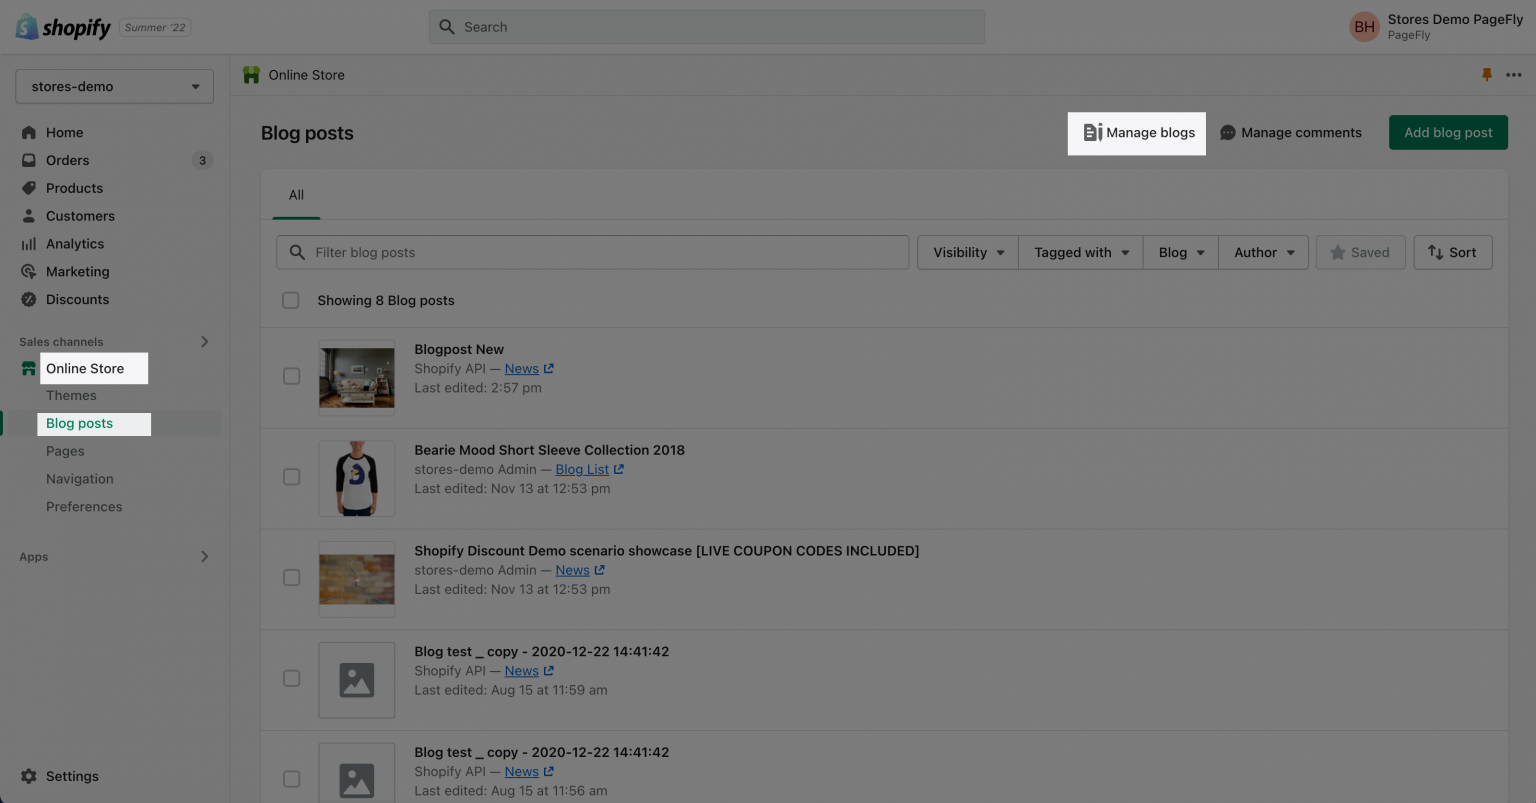Click the Settings gear icon
Image resolution: width=1536 pixels, height=803 pixels.
[29, 776]
